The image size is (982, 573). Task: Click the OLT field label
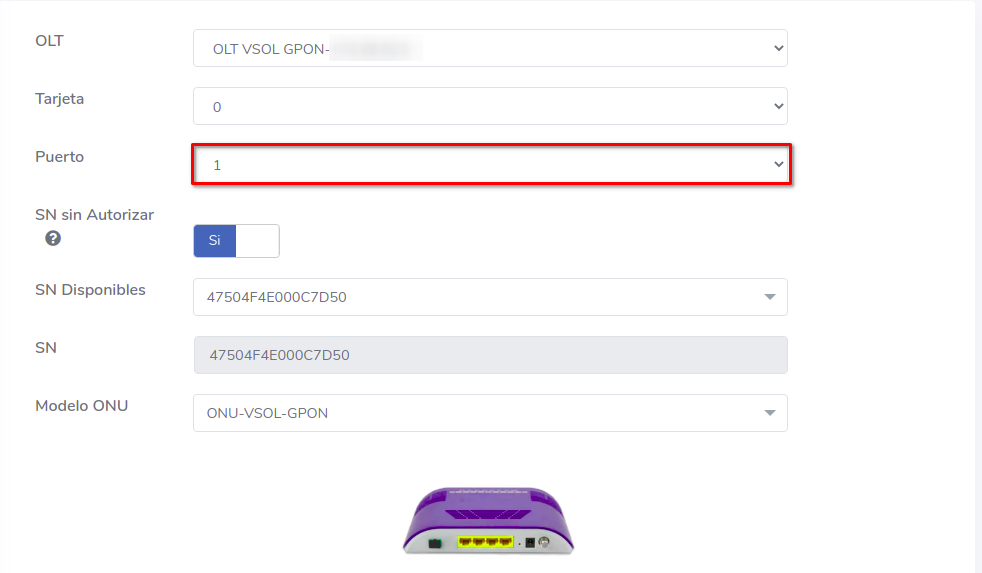49,41
